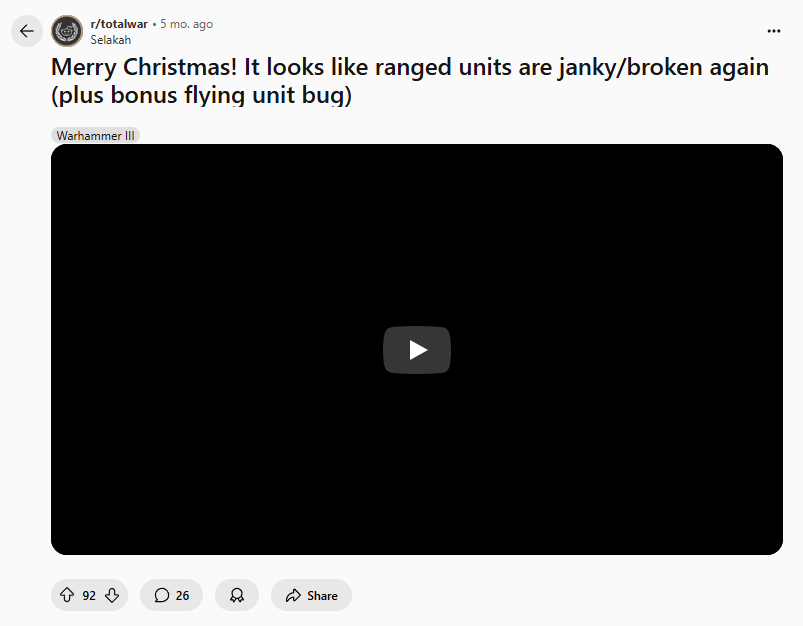Filter by the Warhammer III flair tag
This screenshot has height=626, width=803.
[x=95, y=136]
